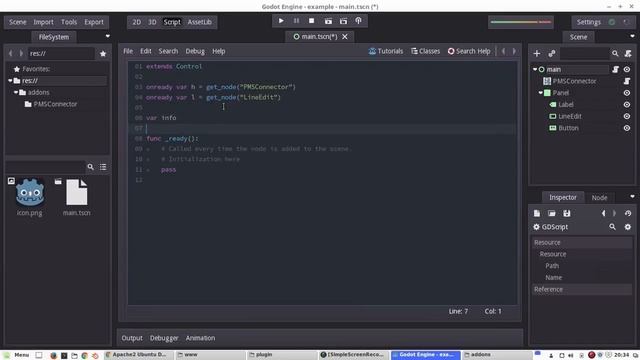
Task: Pause the running scene
Action: [296, 21]
